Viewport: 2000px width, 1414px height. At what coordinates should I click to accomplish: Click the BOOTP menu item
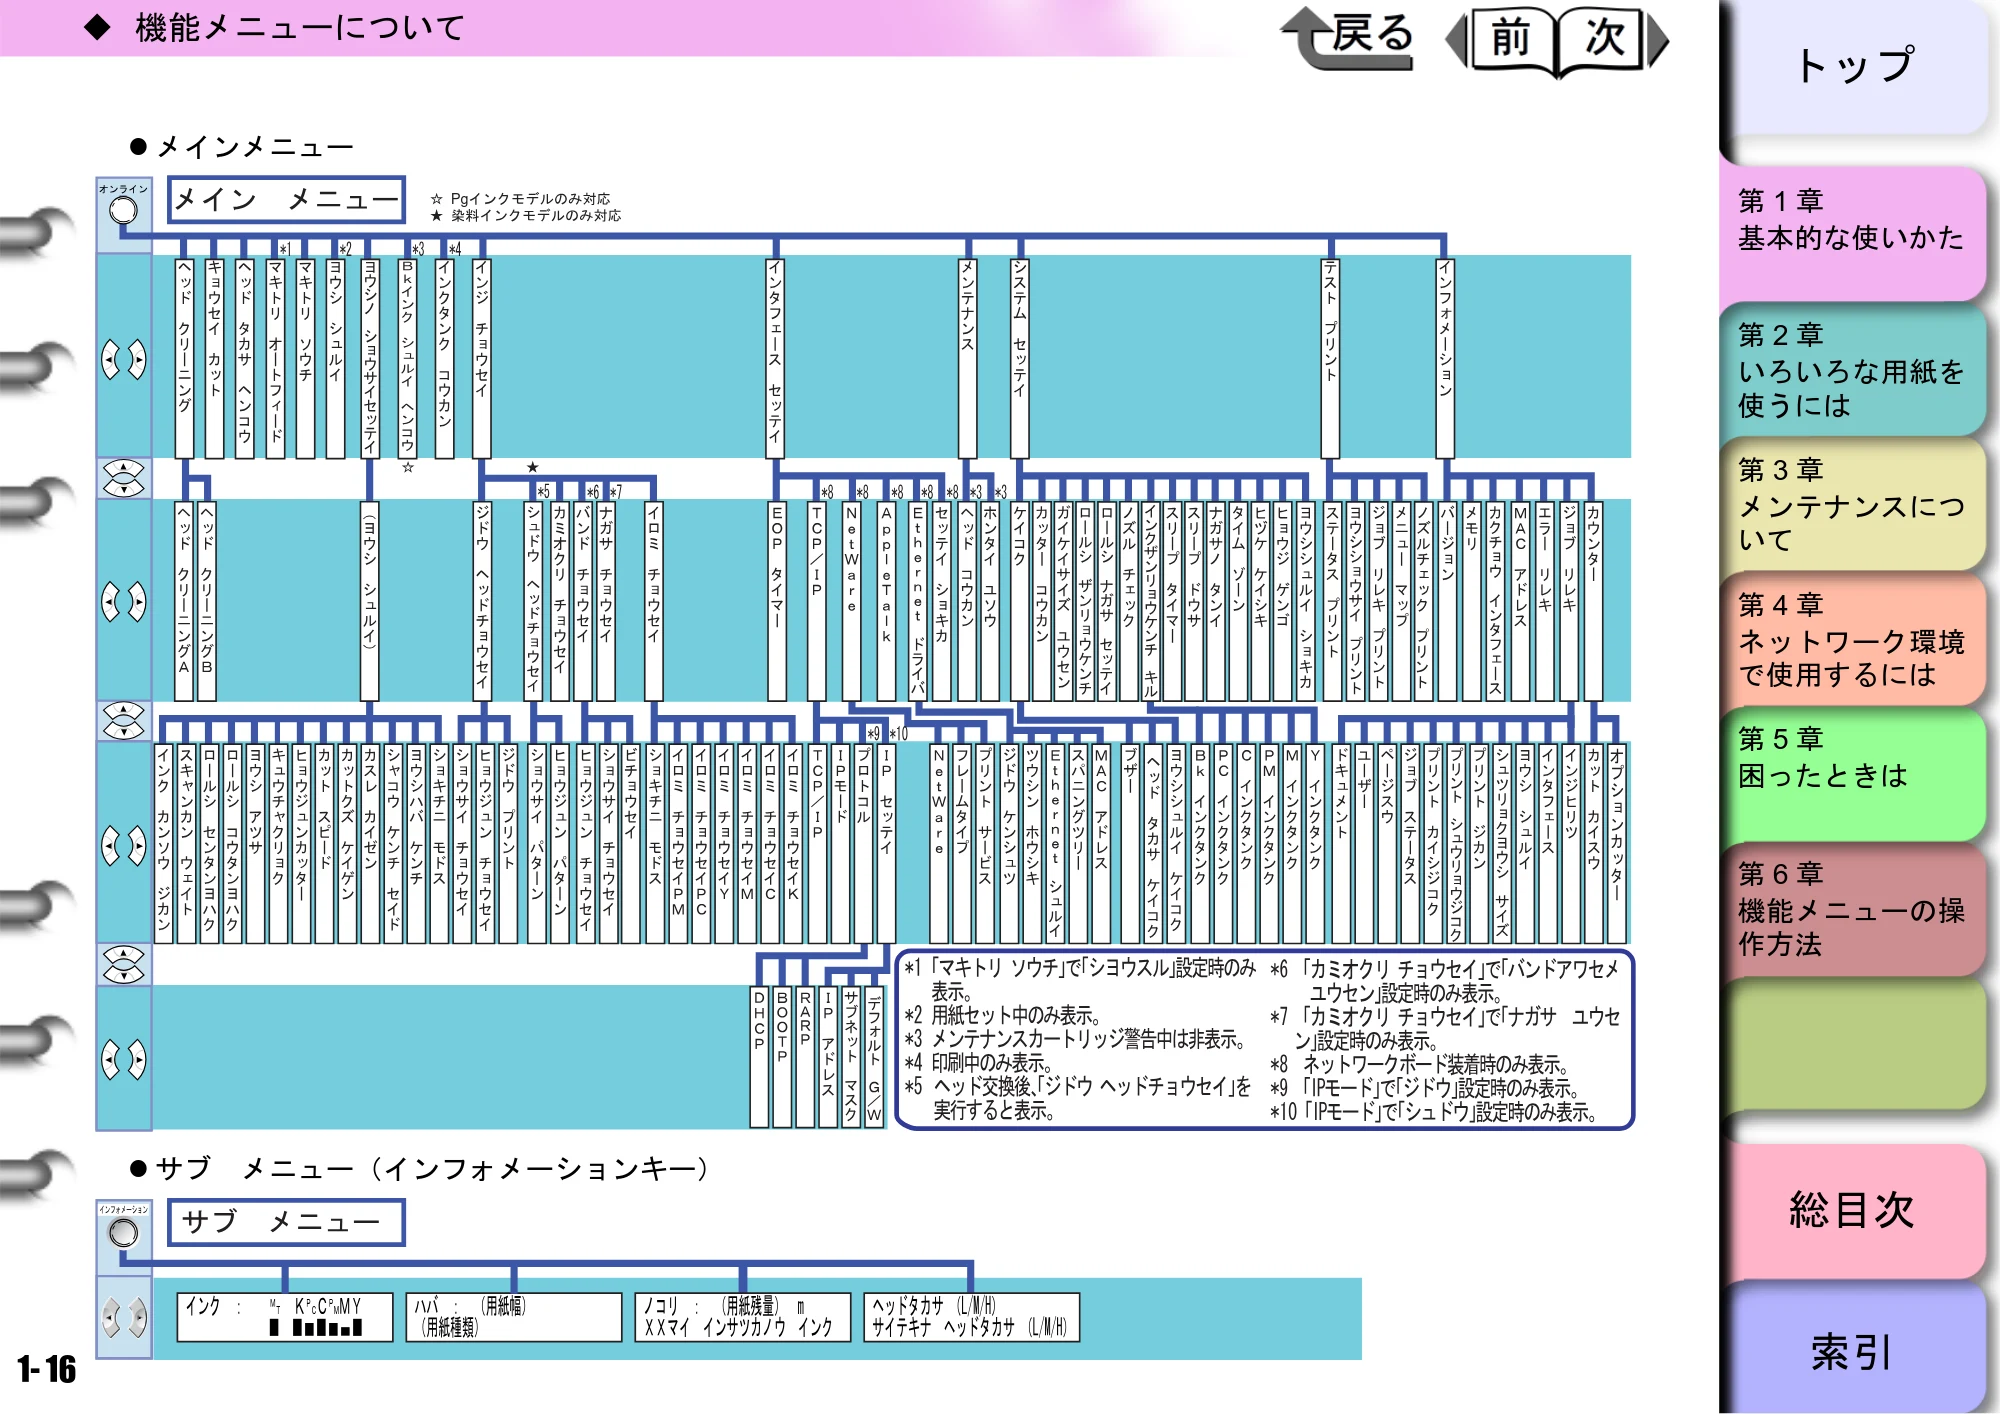point(782,1057)
